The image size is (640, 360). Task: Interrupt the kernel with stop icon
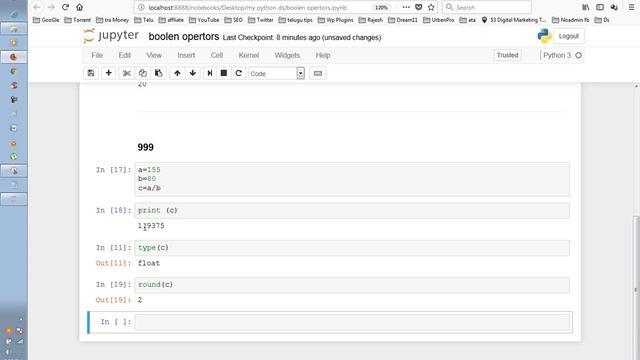click(x=224, y=73)
